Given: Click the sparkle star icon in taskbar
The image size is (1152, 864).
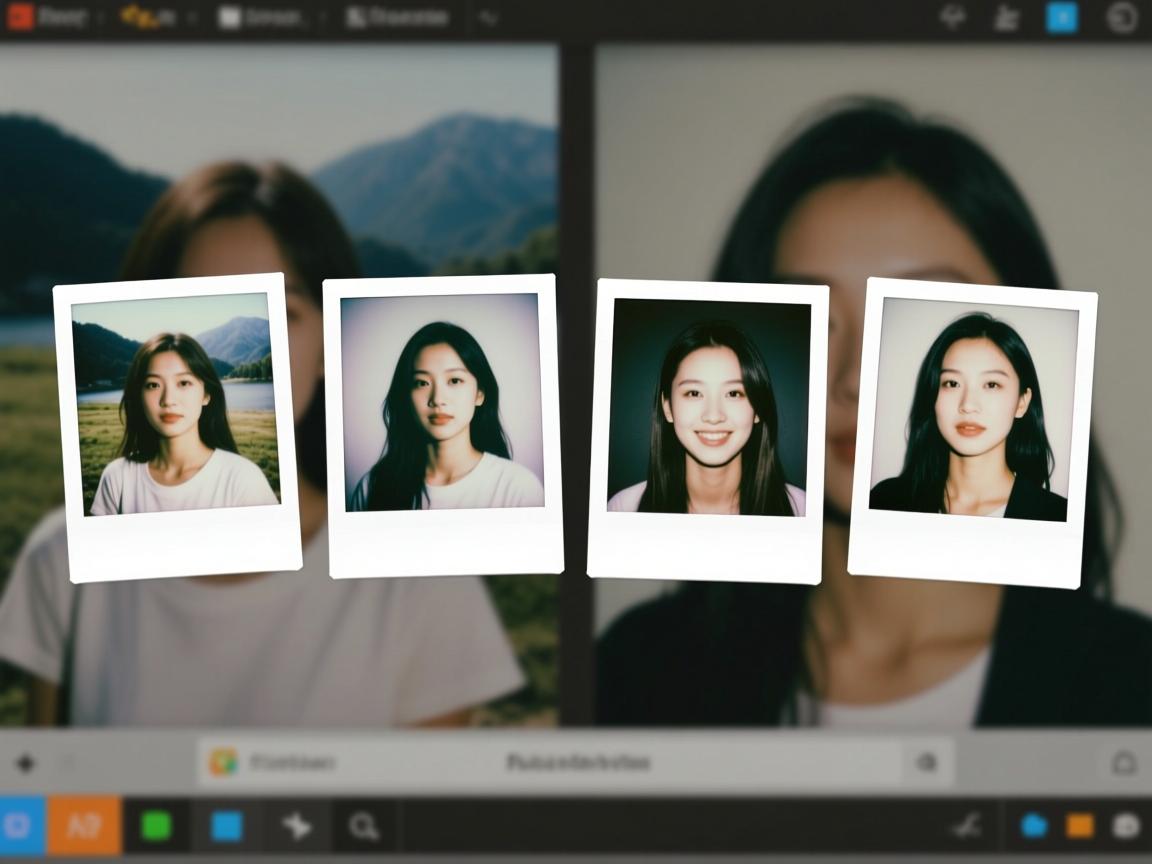Looking at the screenshot, I should (297, 826).
